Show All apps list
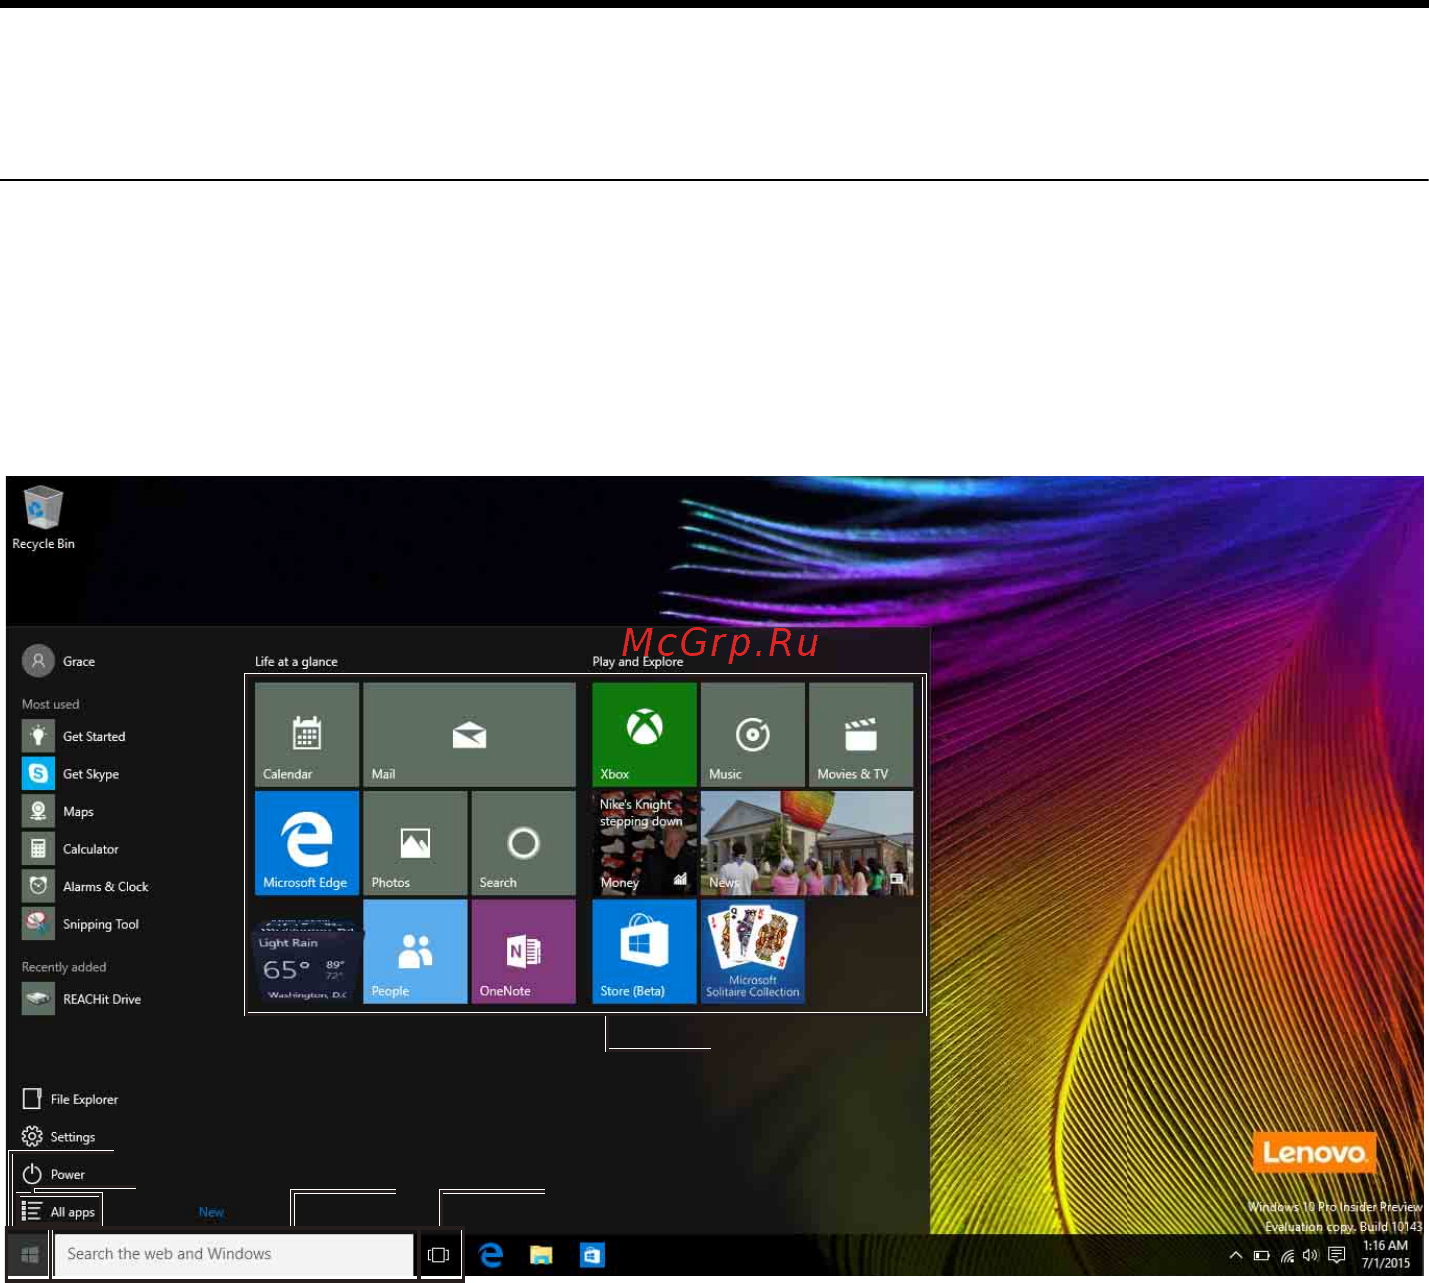1429x1283 pixels. tap(58, 1212)
